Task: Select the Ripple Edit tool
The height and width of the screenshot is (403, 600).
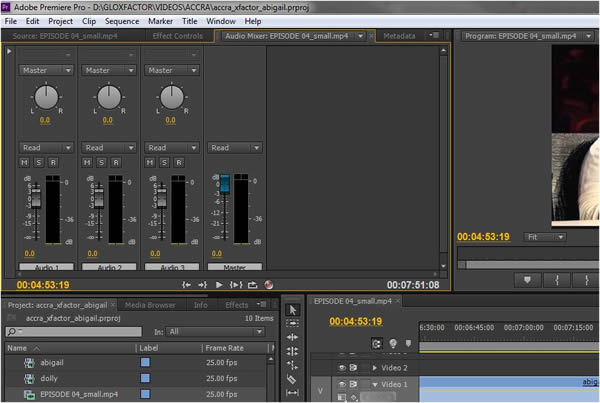Action: click(292, 337)
